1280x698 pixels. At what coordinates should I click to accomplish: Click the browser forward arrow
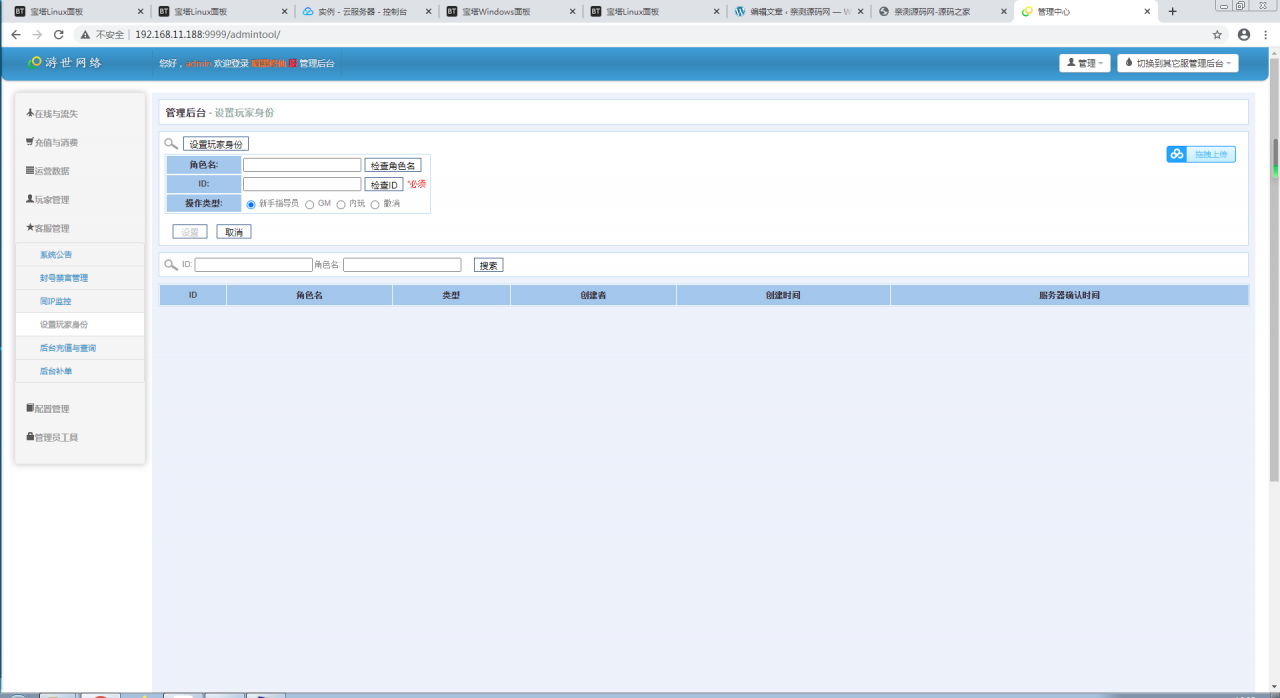click(38, 34)
